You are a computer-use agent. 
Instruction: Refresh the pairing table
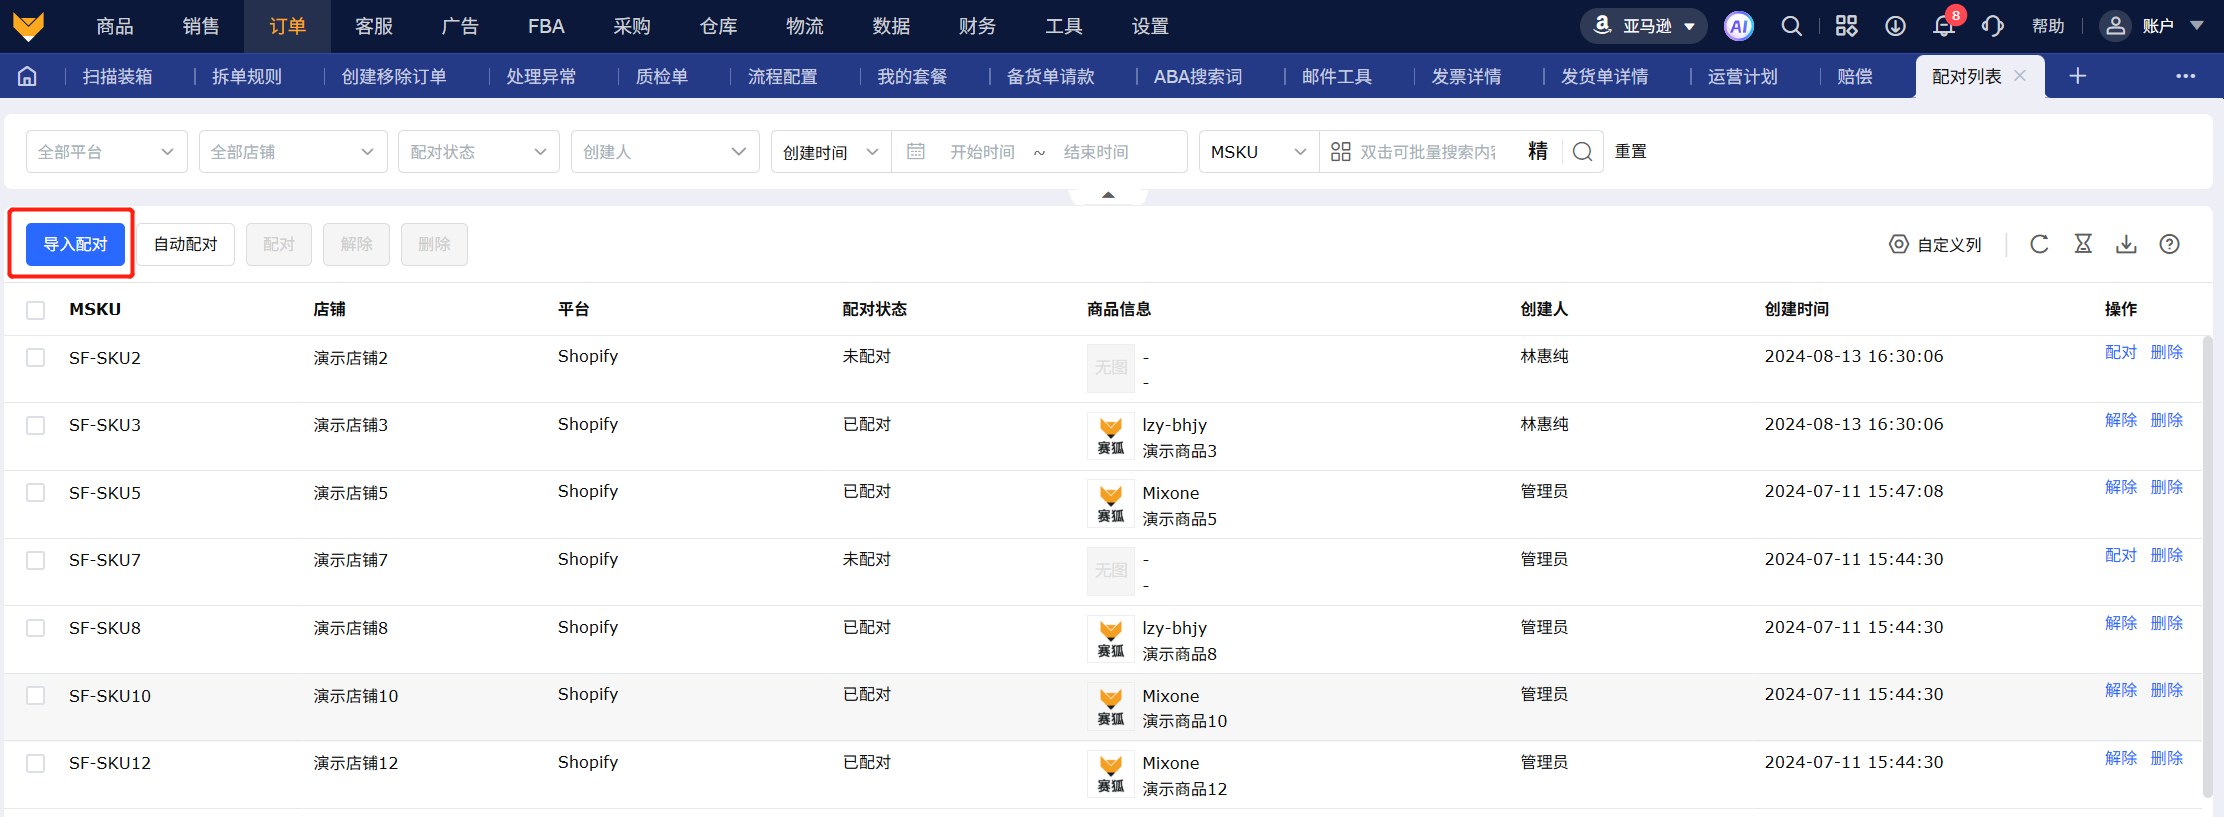(2039, 244)
